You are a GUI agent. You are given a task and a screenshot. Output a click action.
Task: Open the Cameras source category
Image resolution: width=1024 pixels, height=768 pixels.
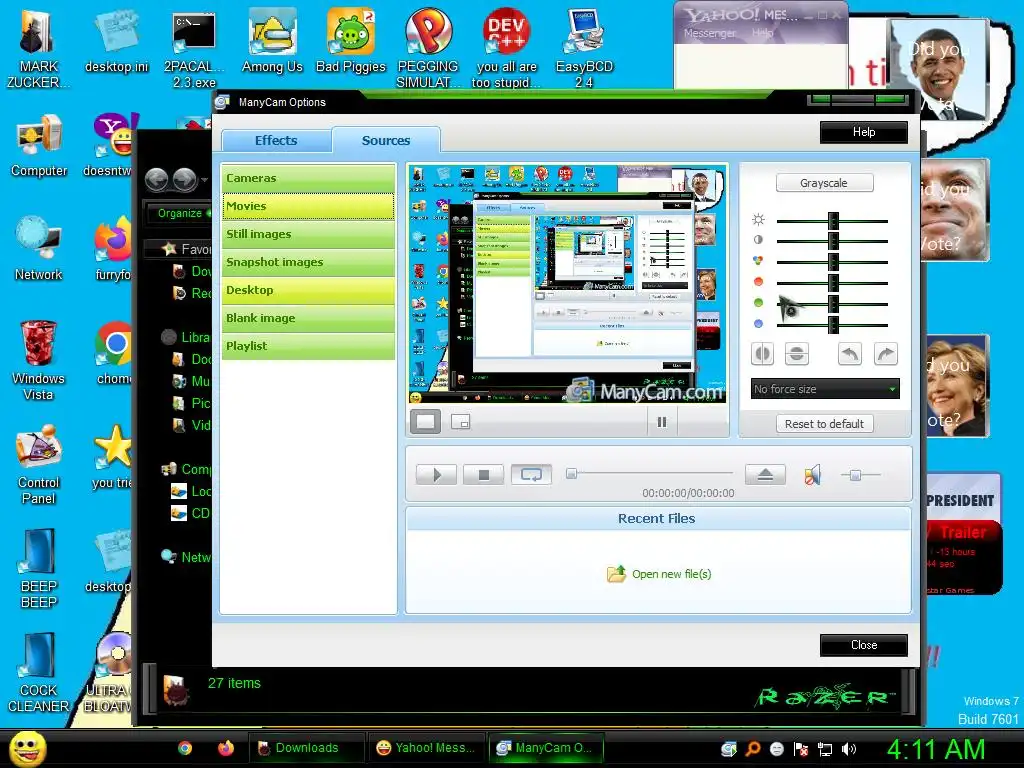308,178
